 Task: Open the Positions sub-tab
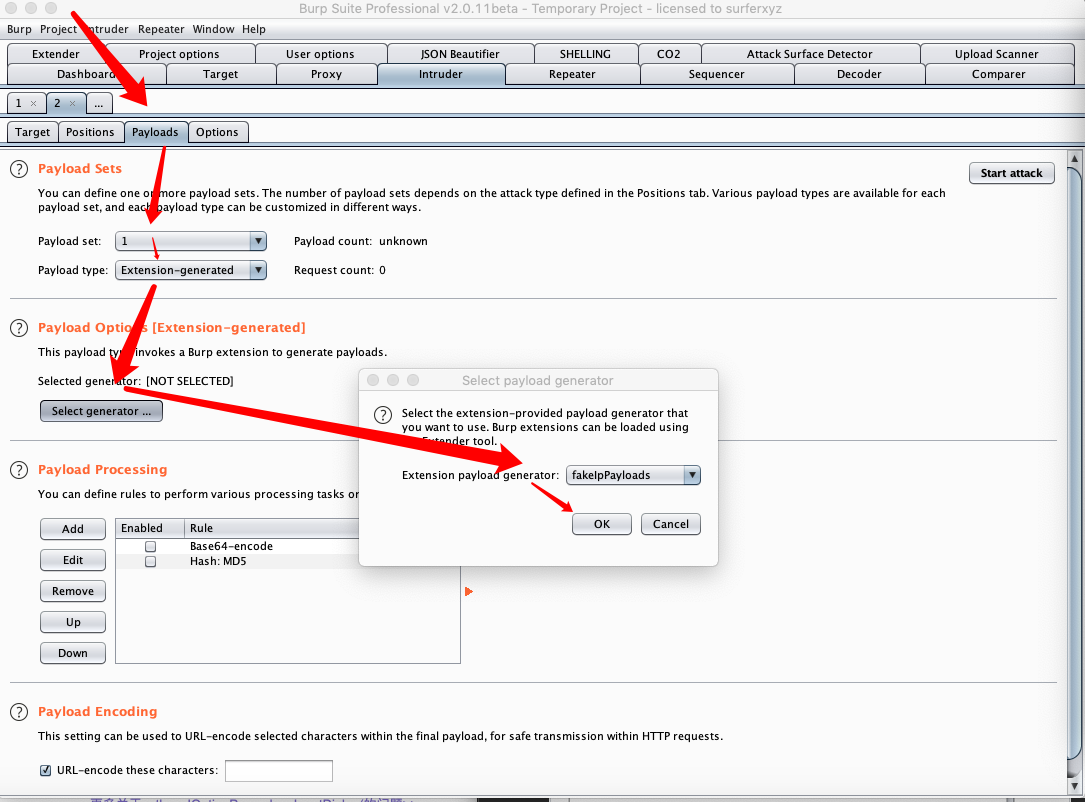coord(90,132)
